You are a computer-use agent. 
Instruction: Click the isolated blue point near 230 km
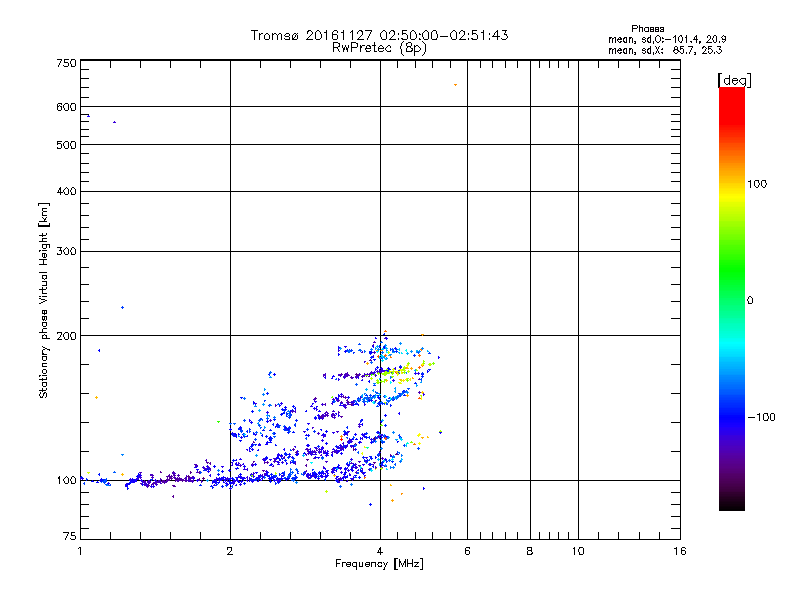[122, 308]
